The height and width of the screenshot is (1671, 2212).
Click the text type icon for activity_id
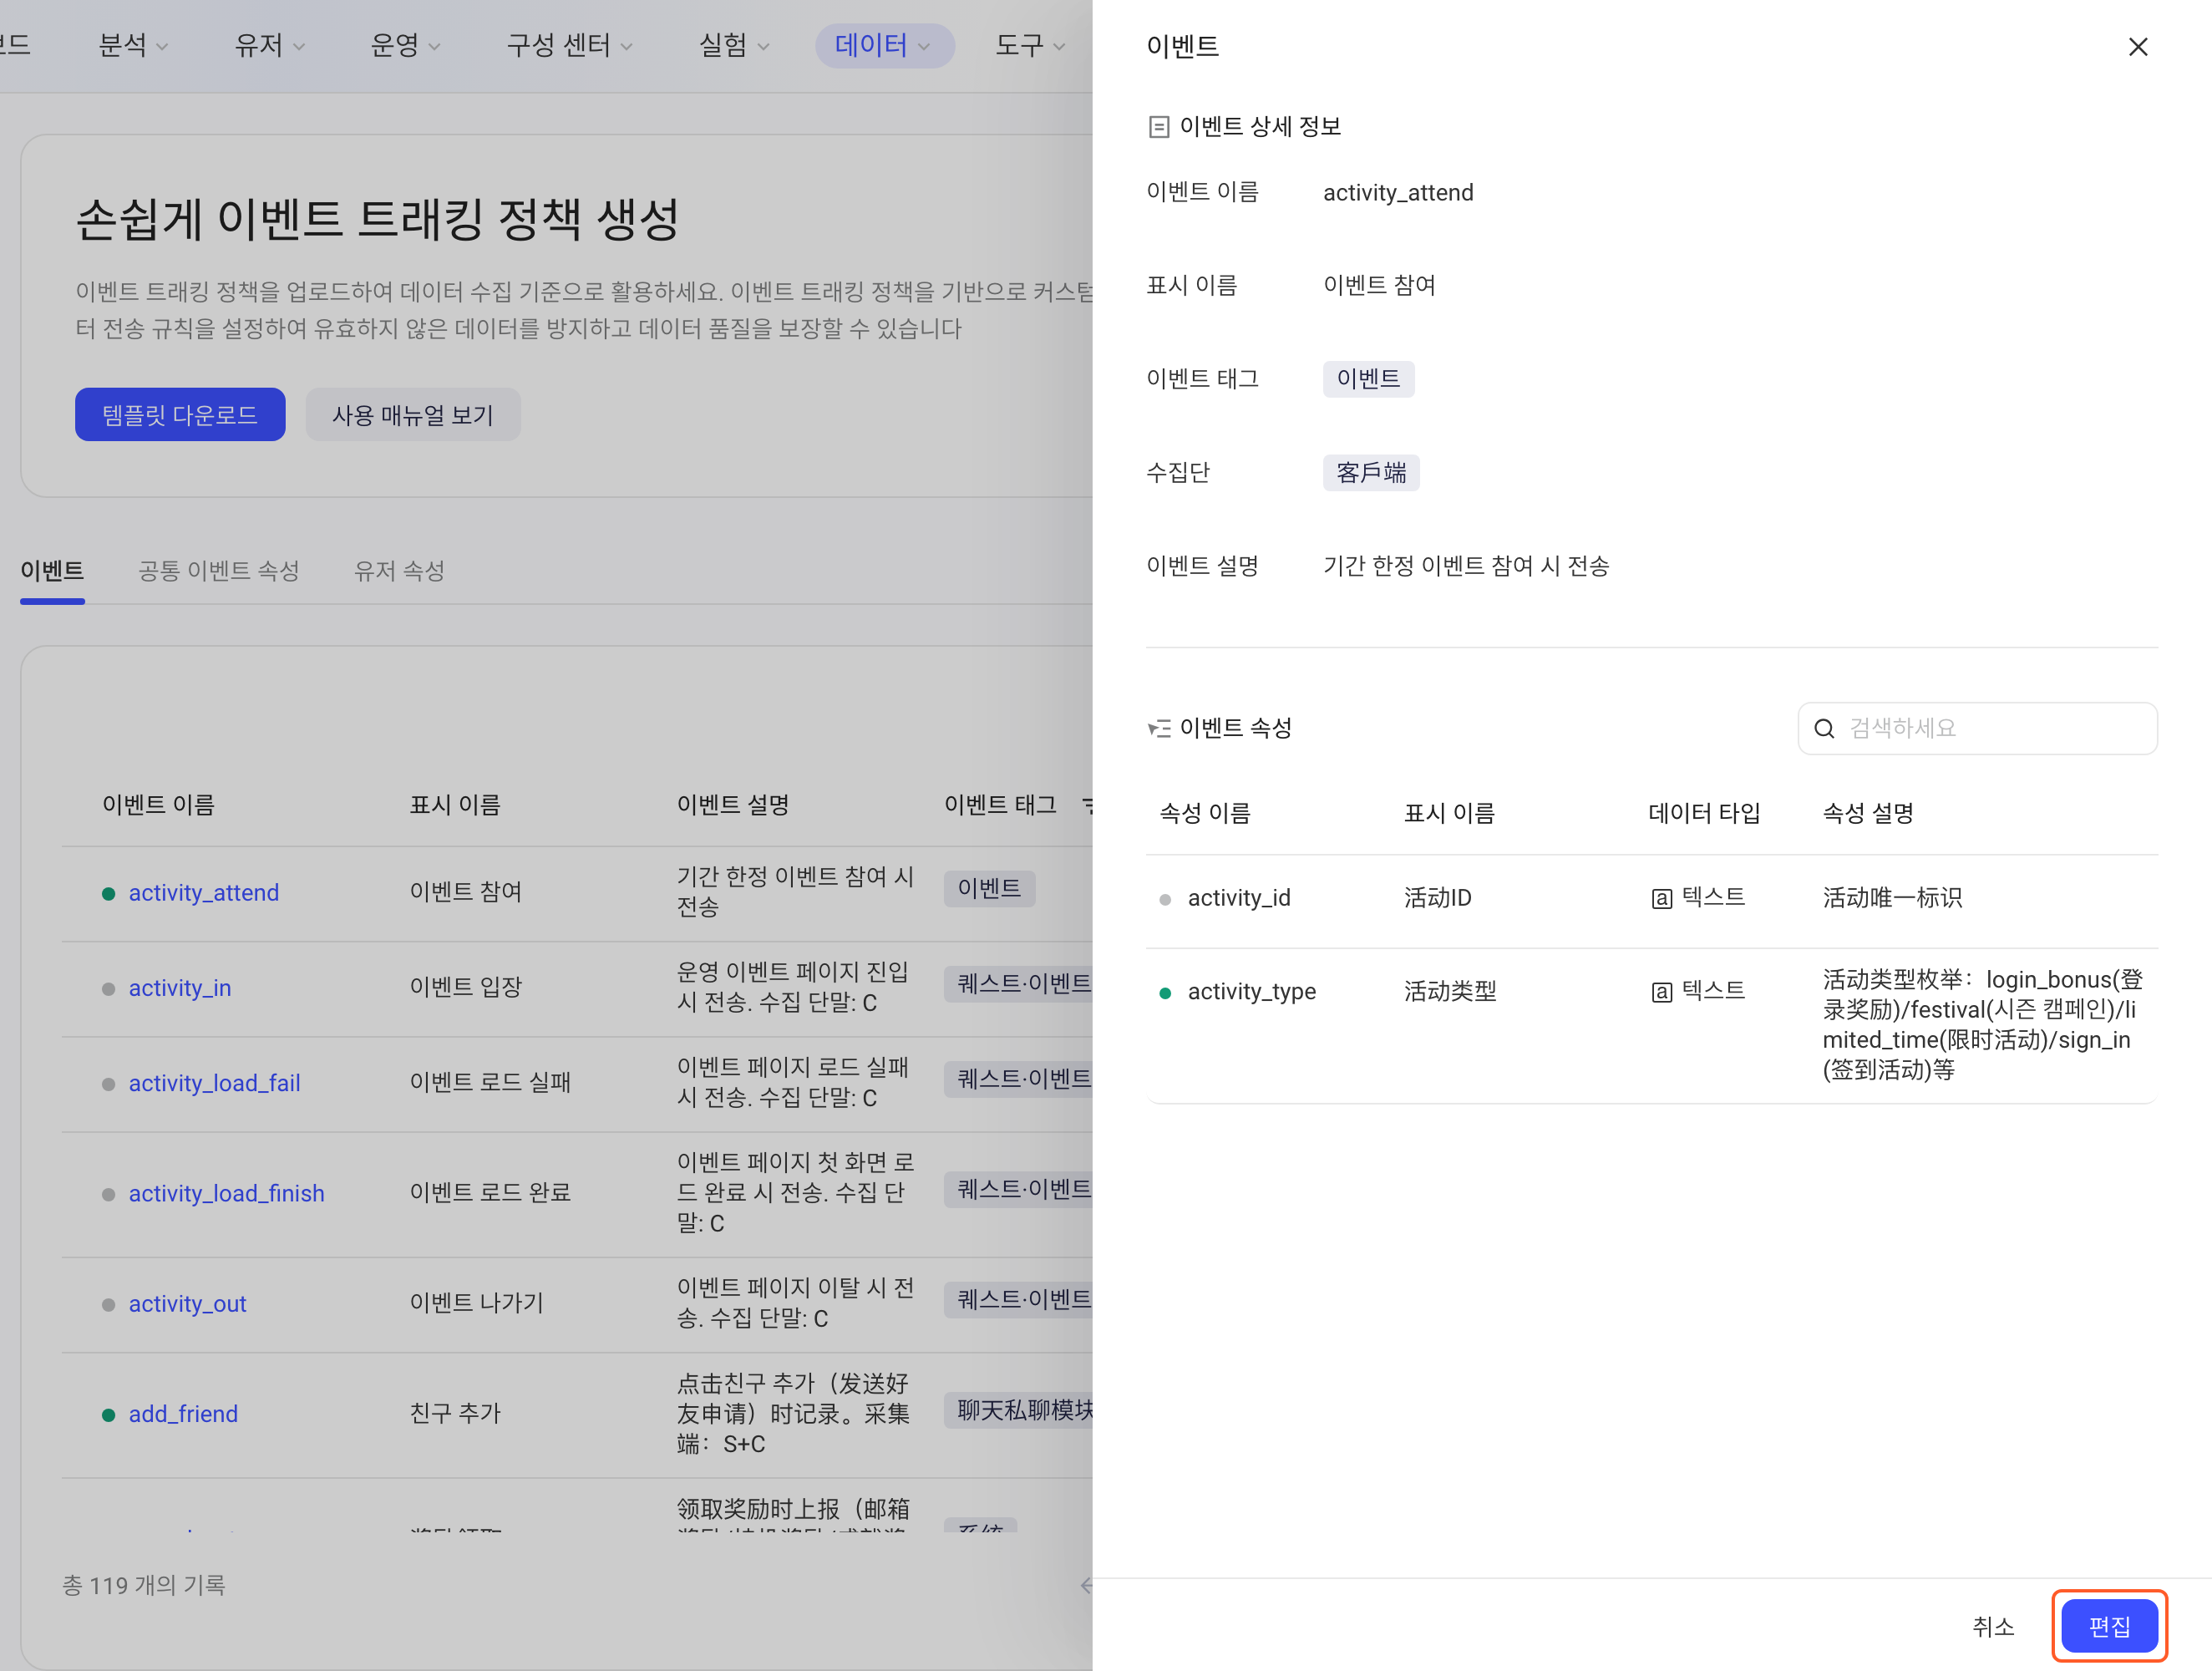point(1661,898)
